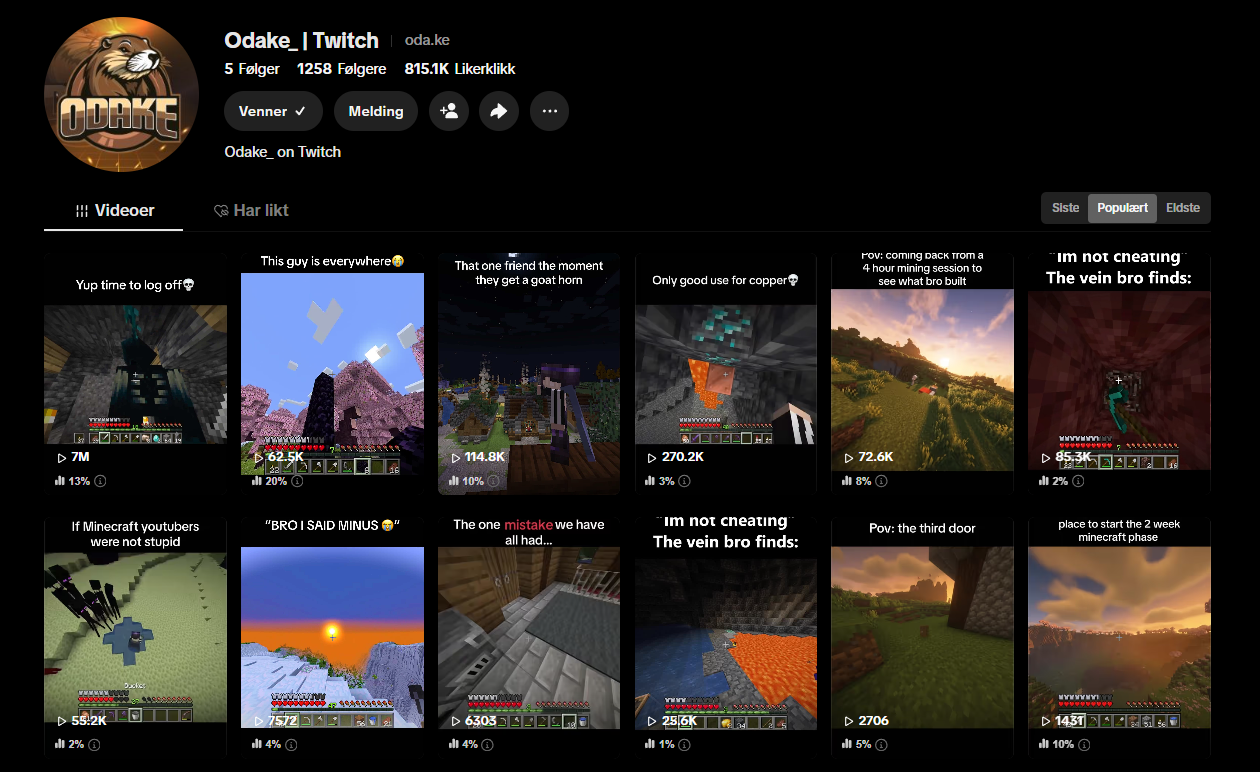Image resolution: width=1260 pixels, height=772 pixels.
Task: Open the three-dots more options menu
Action: [x=549, y=111]
